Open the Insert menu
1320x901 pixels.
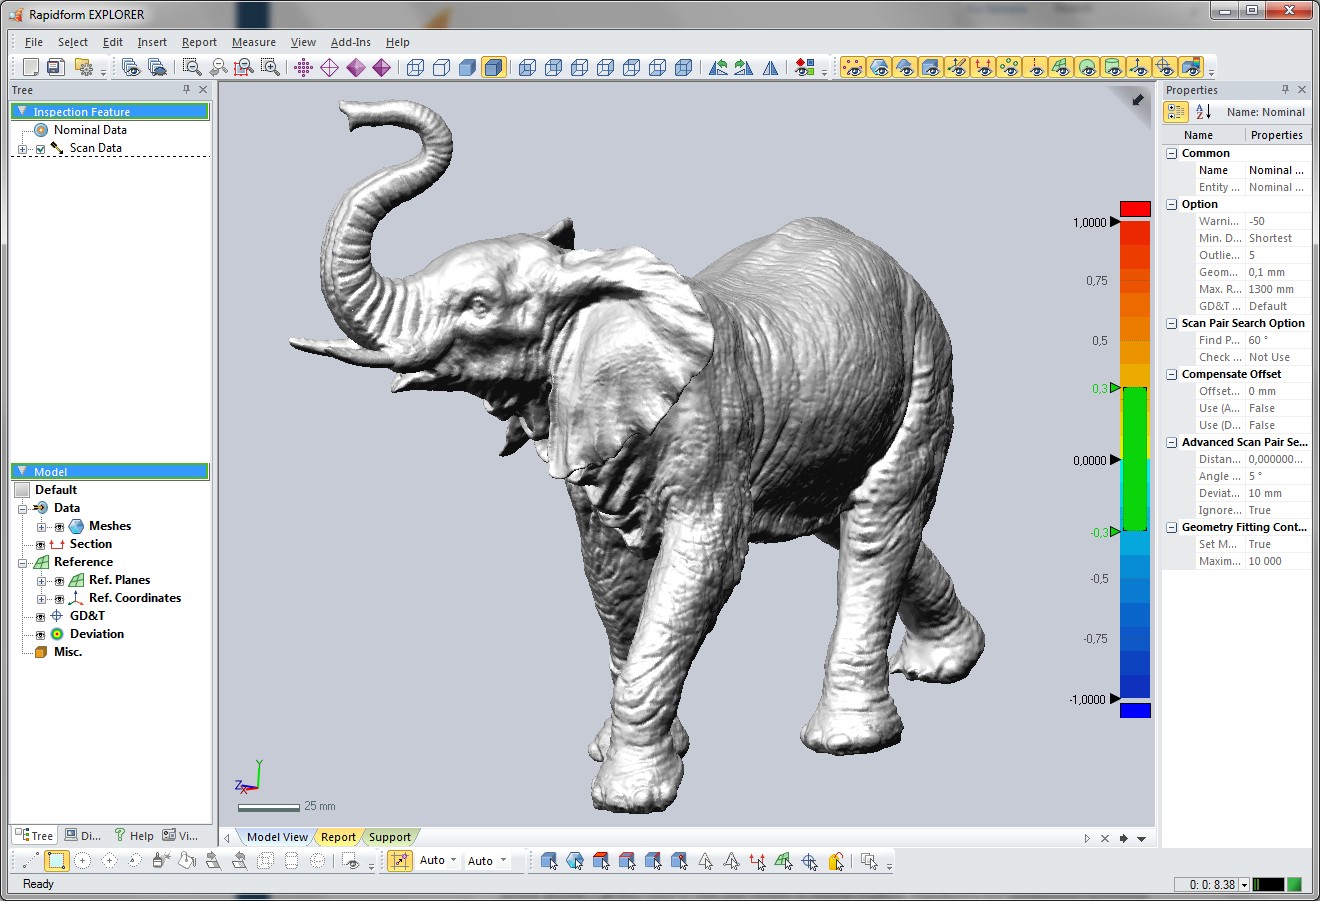(x=152, y=42)
